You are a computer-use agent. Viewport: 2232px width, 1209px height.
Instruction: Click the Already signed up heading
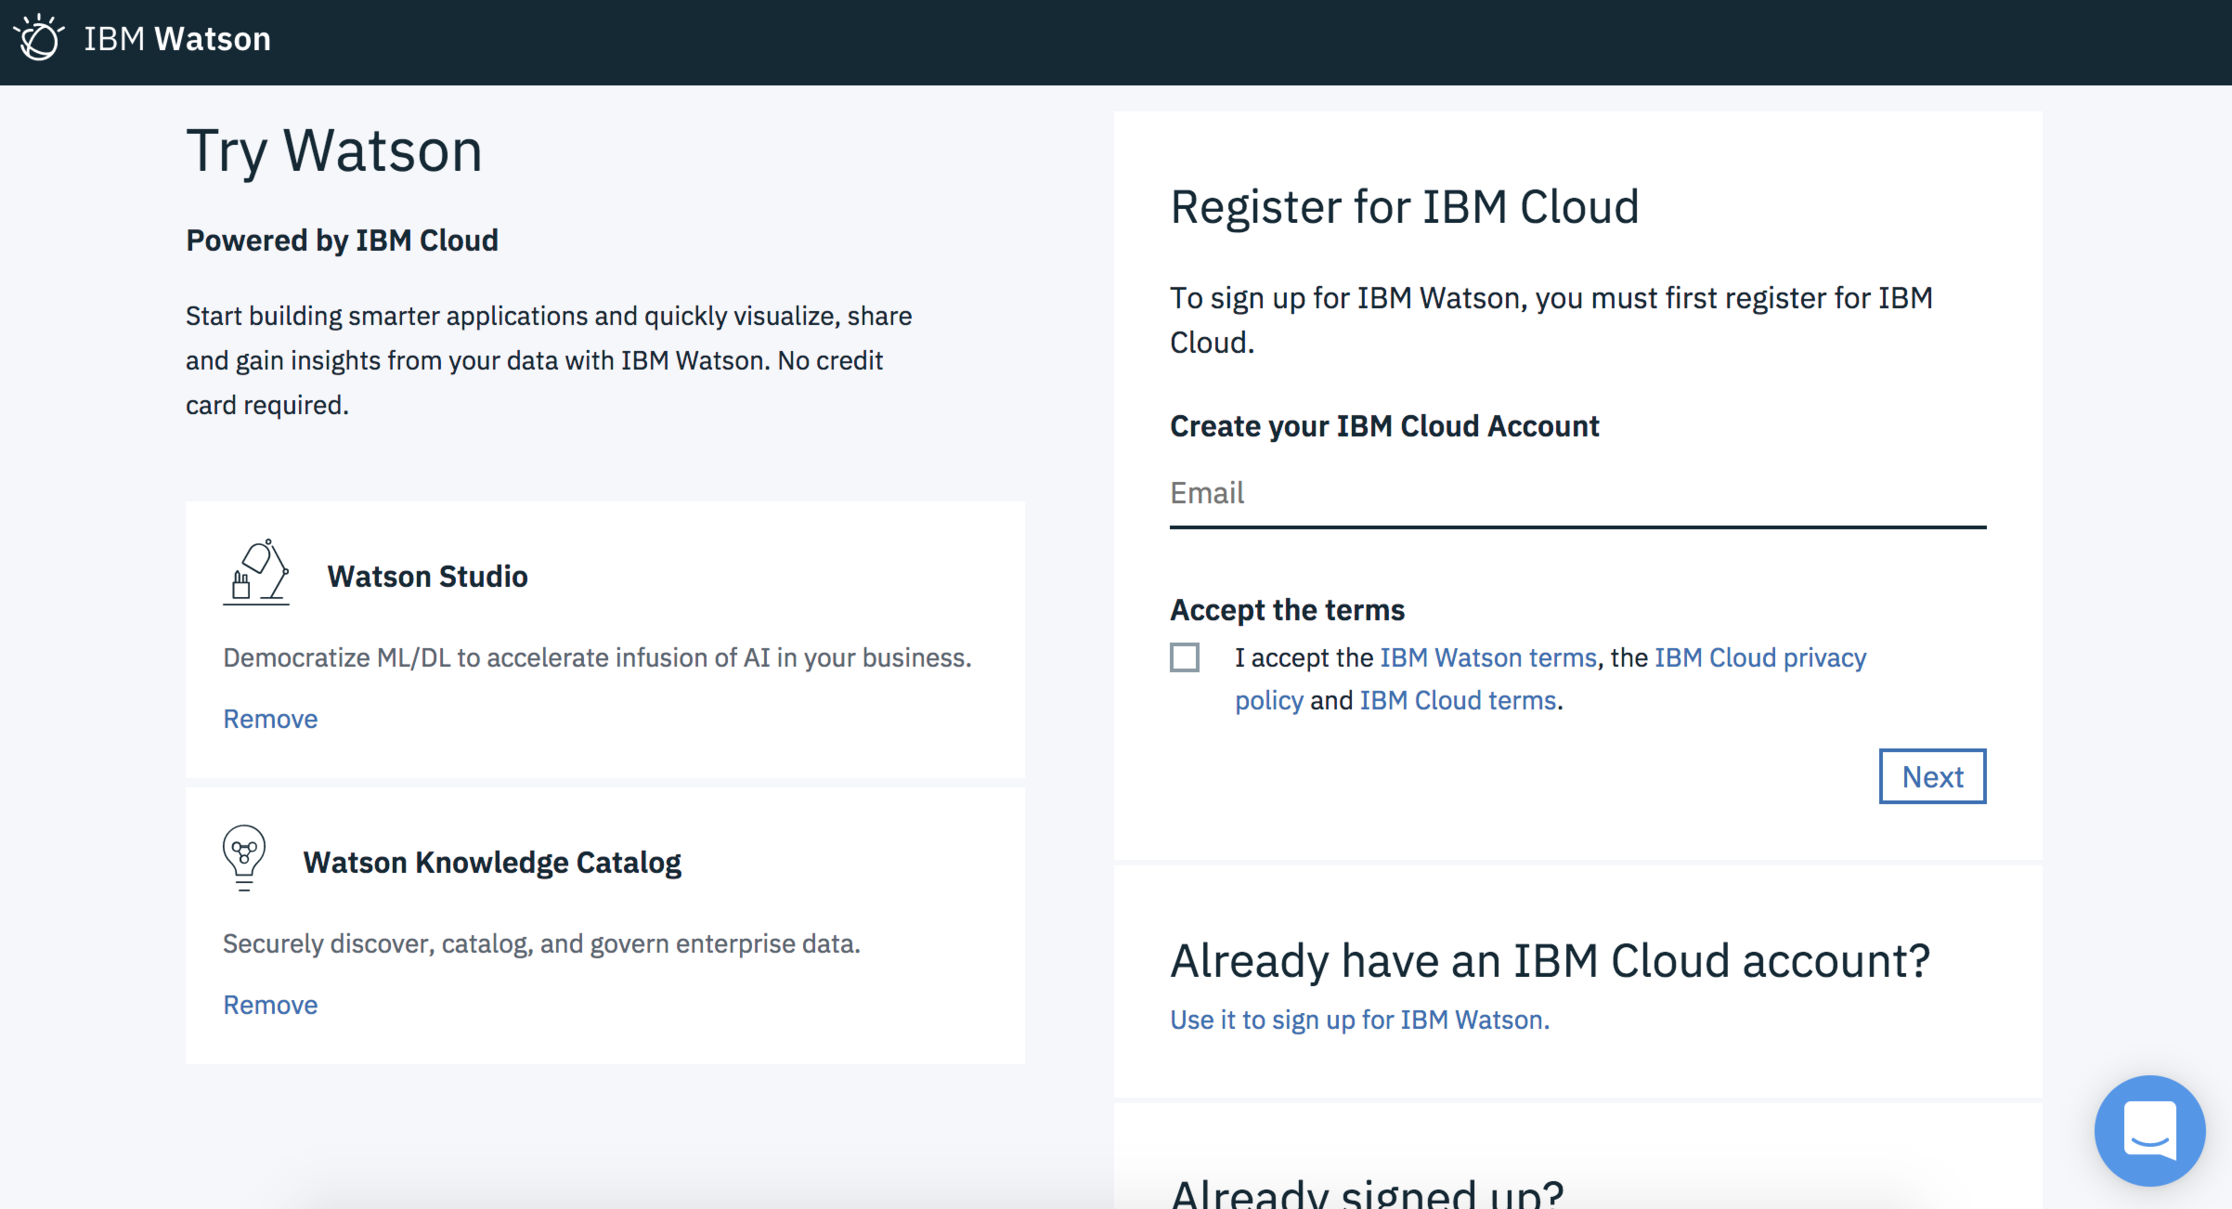click(1366, 1193)
